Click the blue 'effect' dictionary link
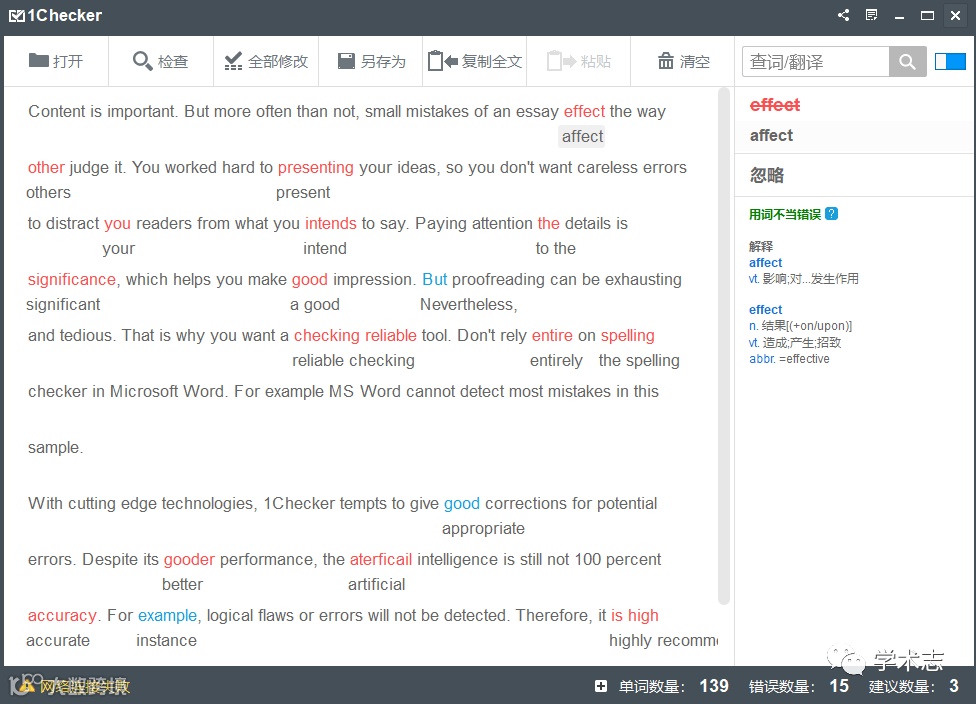The height and width of the screenshot is (704, 976). (766, 309)
